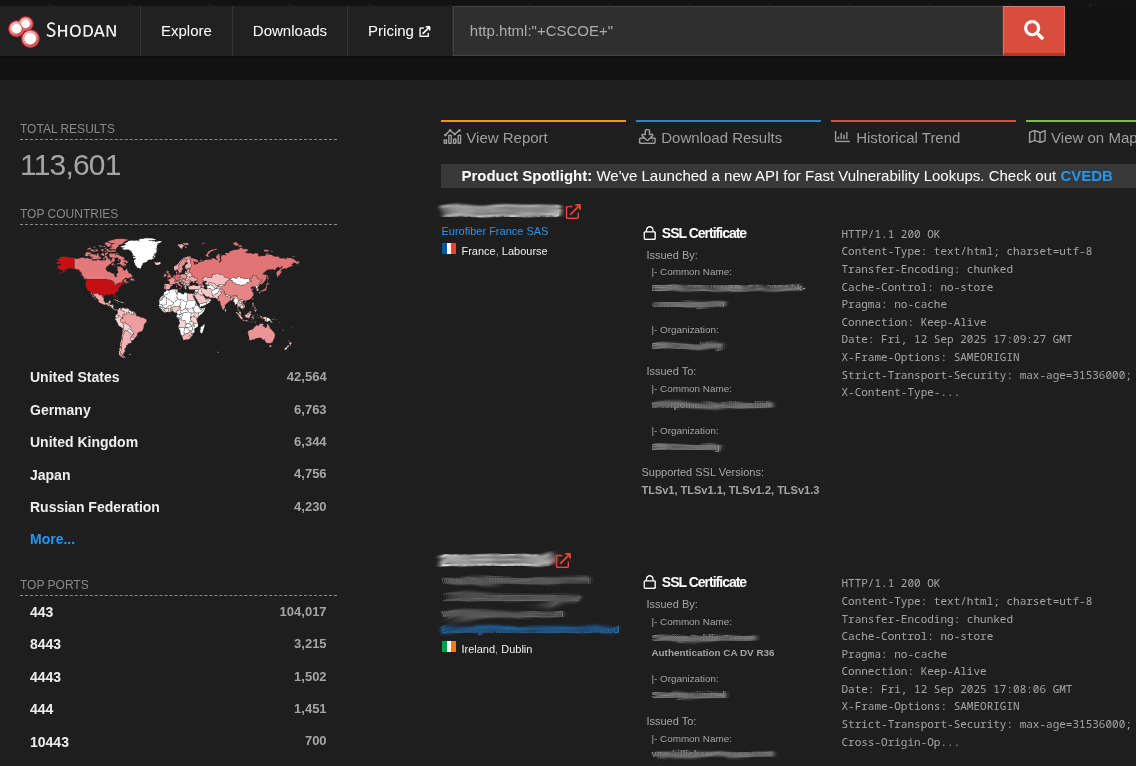Screen dimensions: 1136x766
Task: Open the Explore menu
Action: click(186, 31)
